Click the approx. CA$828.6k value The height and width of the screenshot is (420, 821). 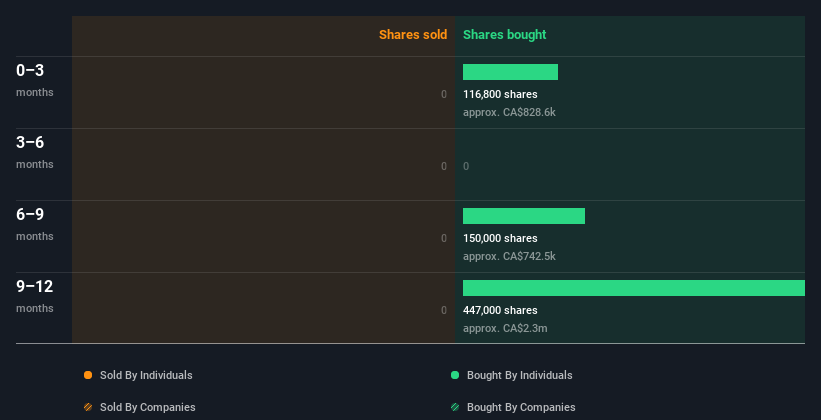509,113
